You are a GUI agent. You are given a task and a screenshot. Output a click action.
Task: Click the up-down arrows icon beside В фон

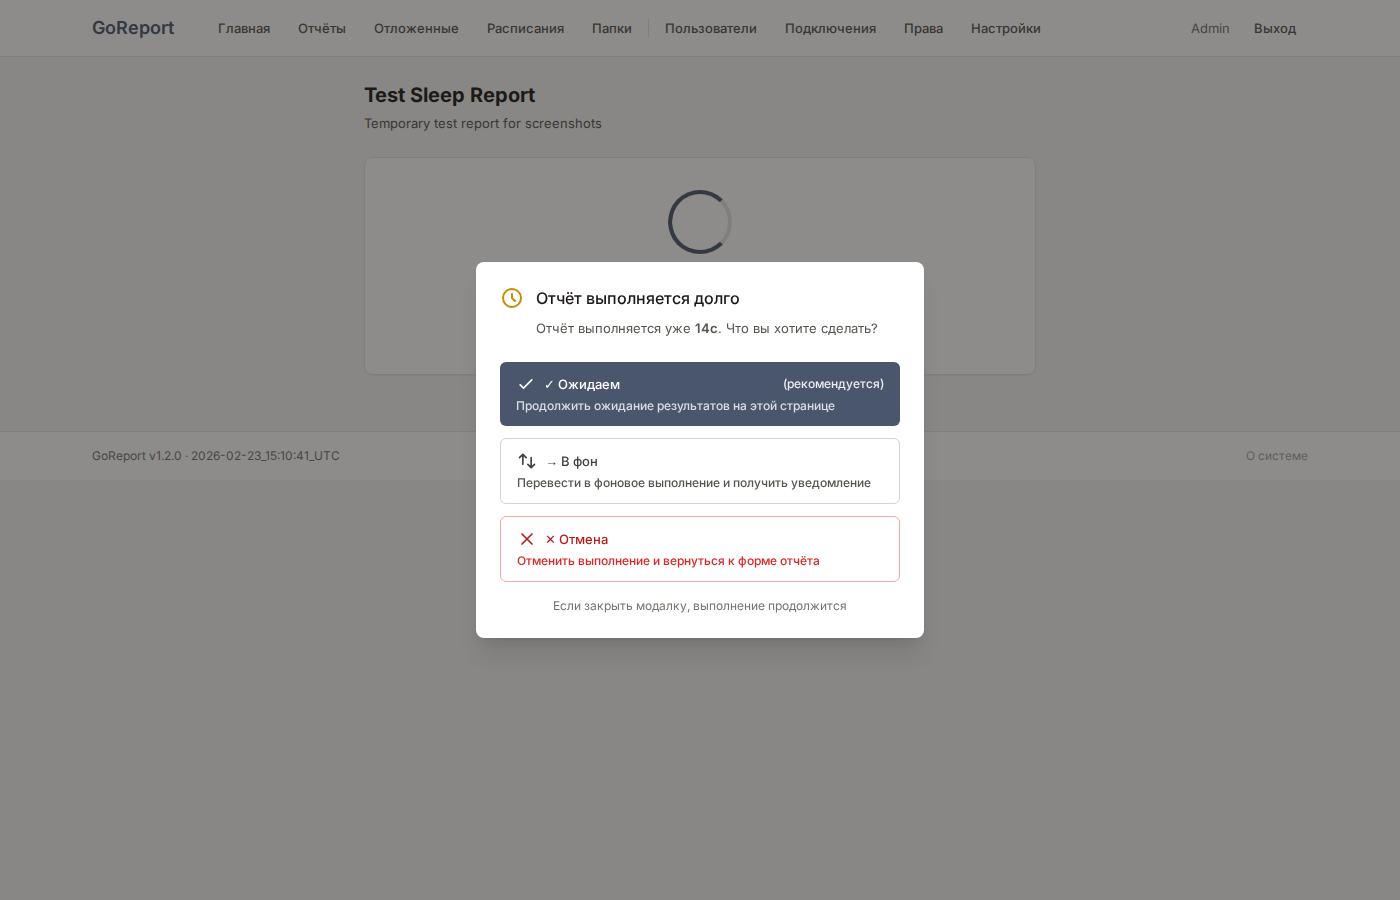[527, 461]
